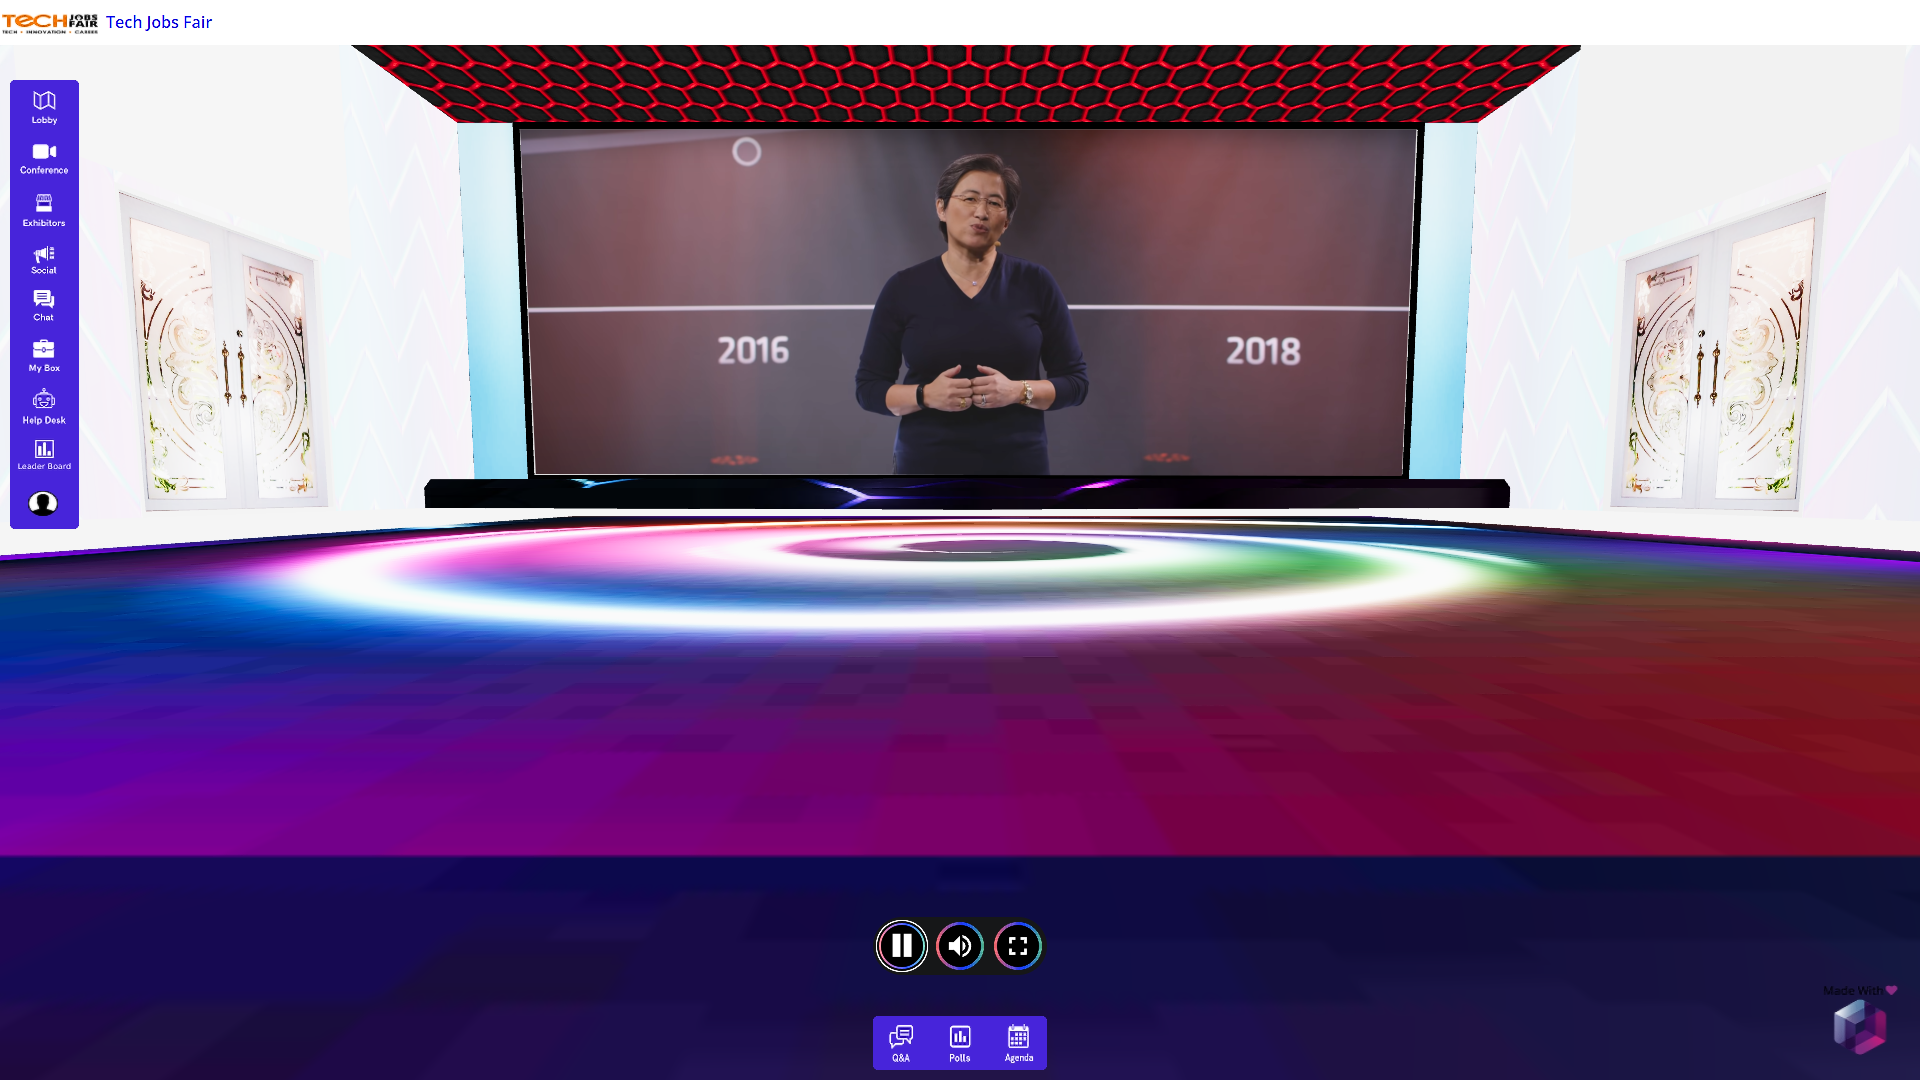Access the Chat panel
This screenshot has width=1920, height=1080.
44,305
